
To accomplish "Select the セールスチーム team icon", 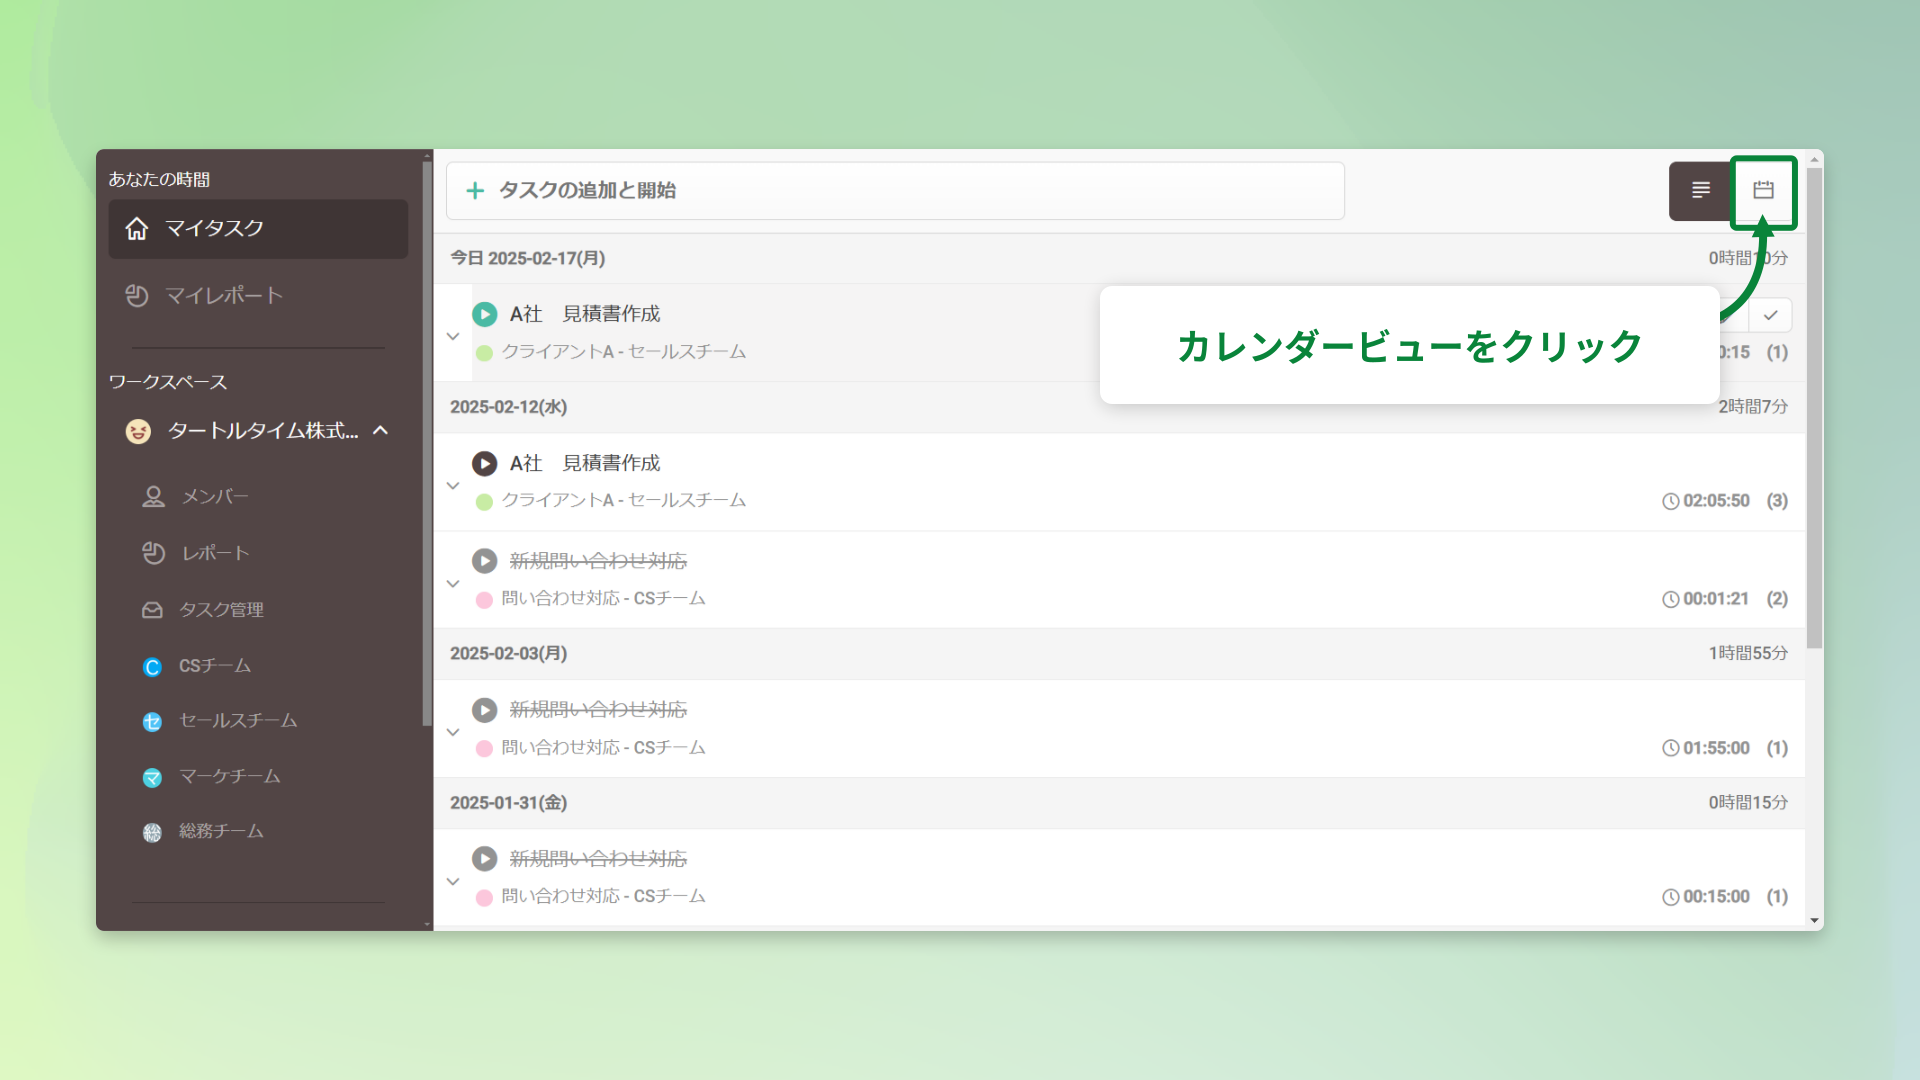I will click(x=152, y=721).
